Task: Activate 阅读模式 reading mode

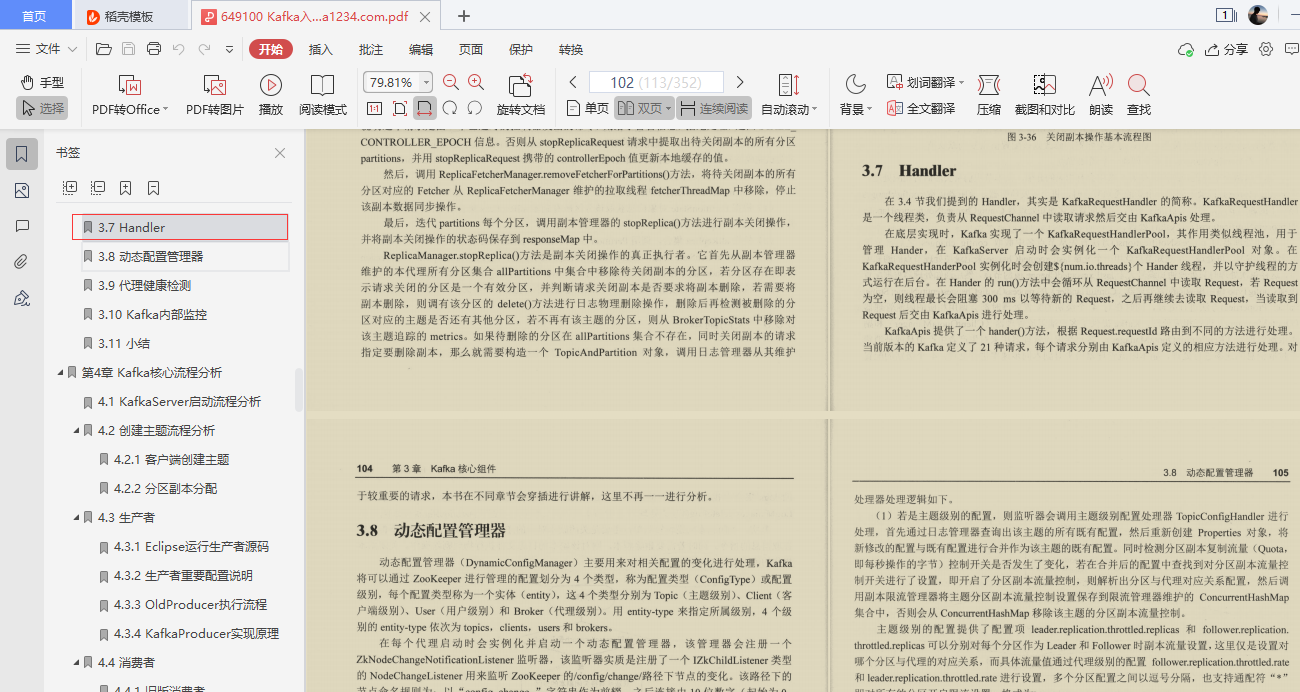Action: click(322, 95)
